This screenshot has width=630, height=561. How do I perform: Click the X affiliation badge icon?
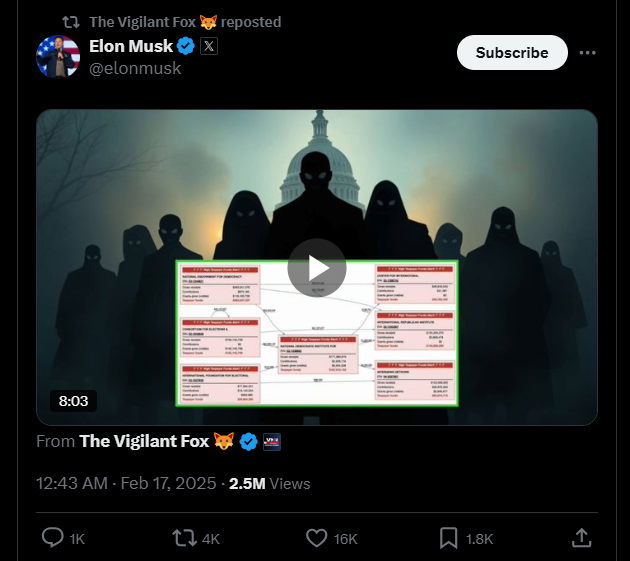click(209, 46)
